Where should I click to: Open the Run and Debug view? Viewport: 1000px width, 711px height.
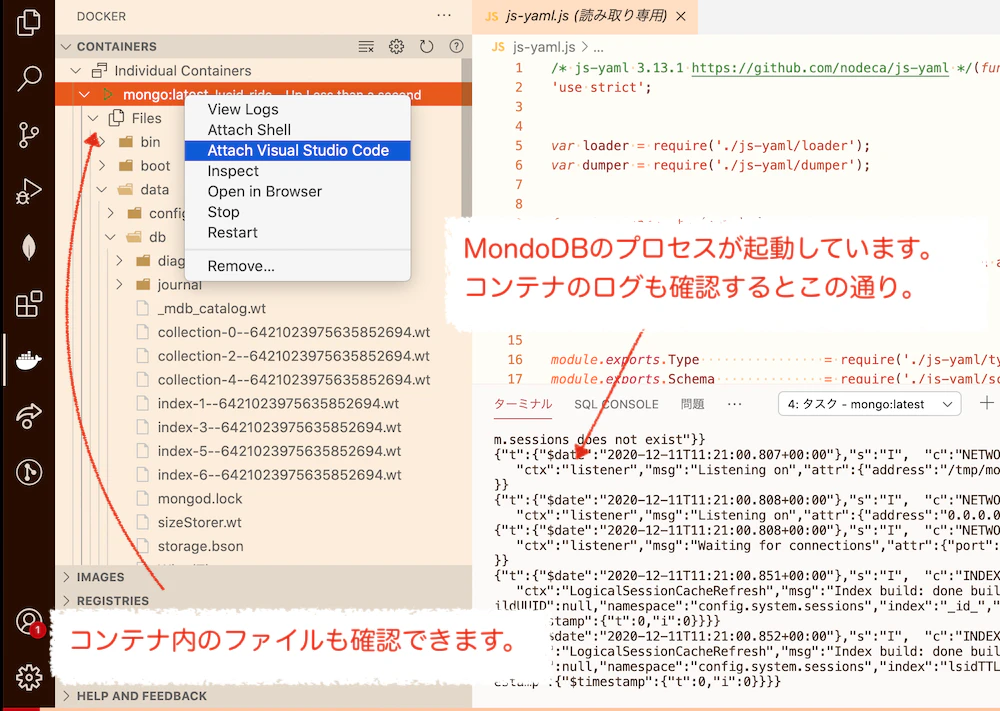pyautogui.click(x=29, y=191)
